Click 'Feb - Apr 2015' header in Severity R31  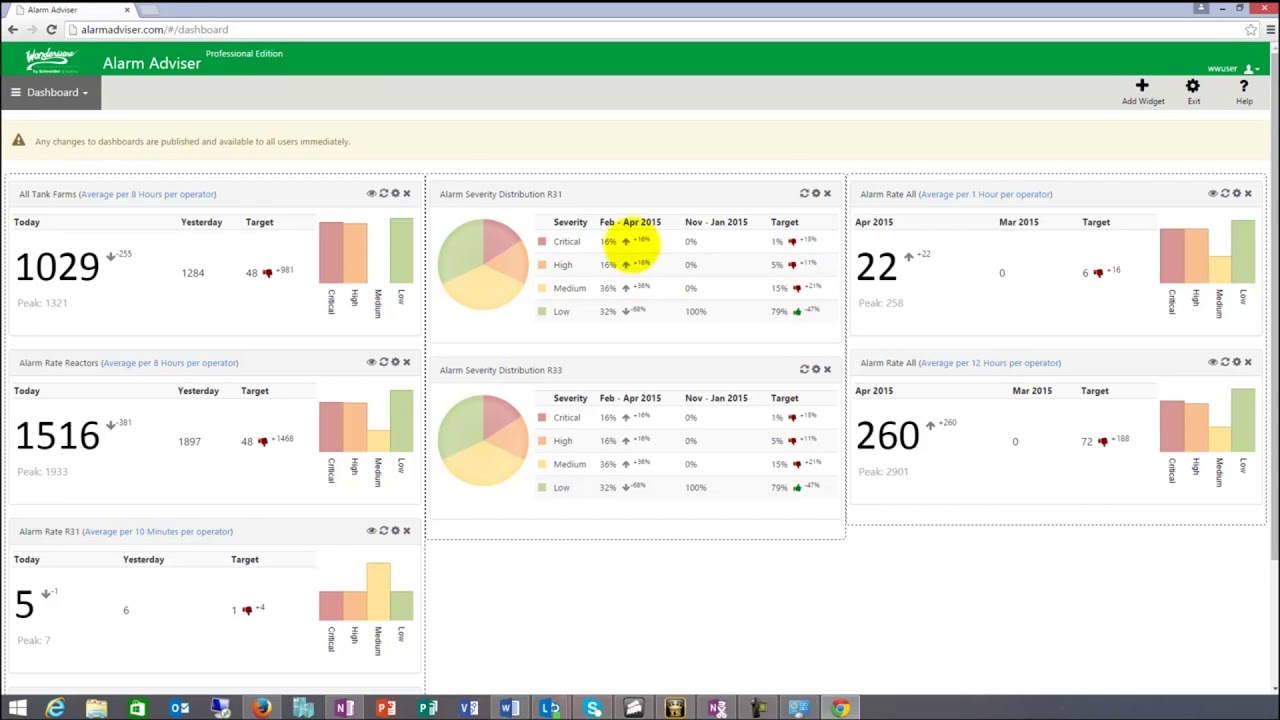point(630,222)
